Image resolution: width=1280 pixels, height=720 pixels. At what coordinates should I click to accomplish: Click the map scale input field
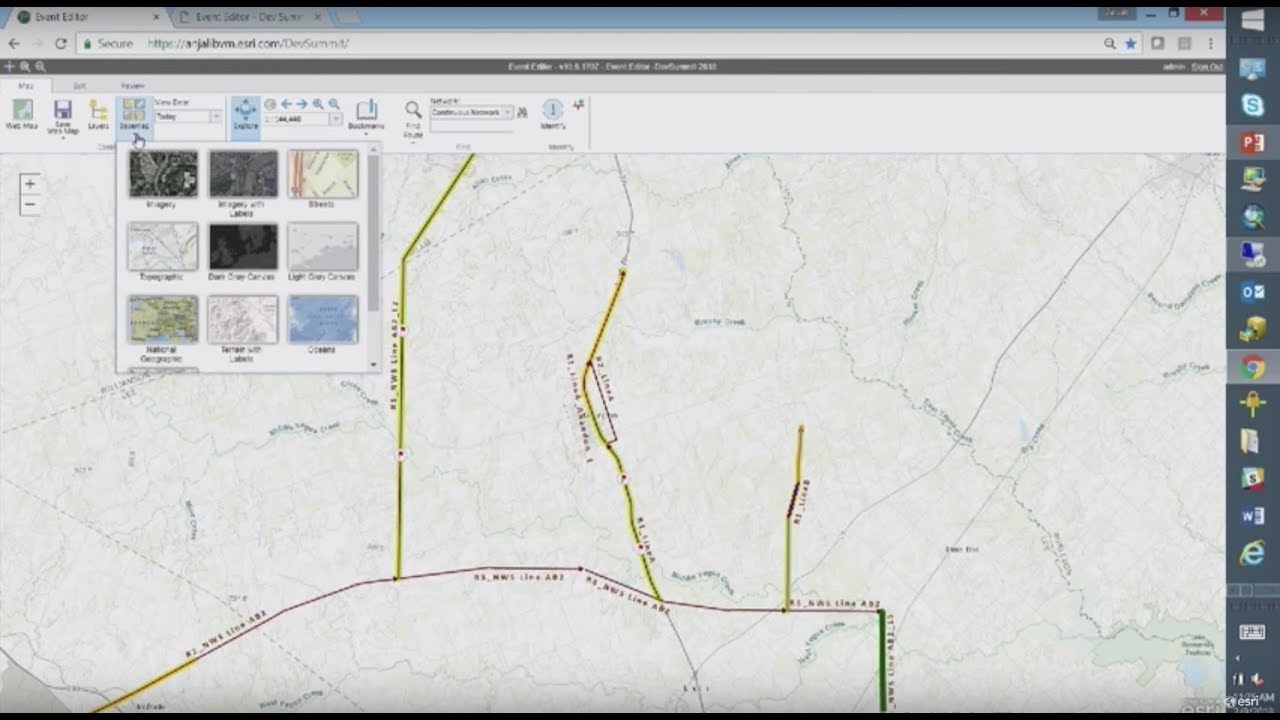pos(297,119)
